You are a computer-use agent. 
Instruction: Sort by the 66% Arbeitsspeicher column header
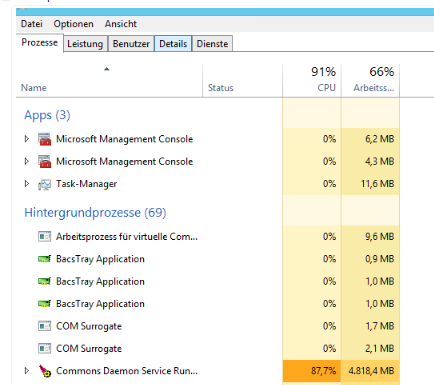(x=370, y=81)
